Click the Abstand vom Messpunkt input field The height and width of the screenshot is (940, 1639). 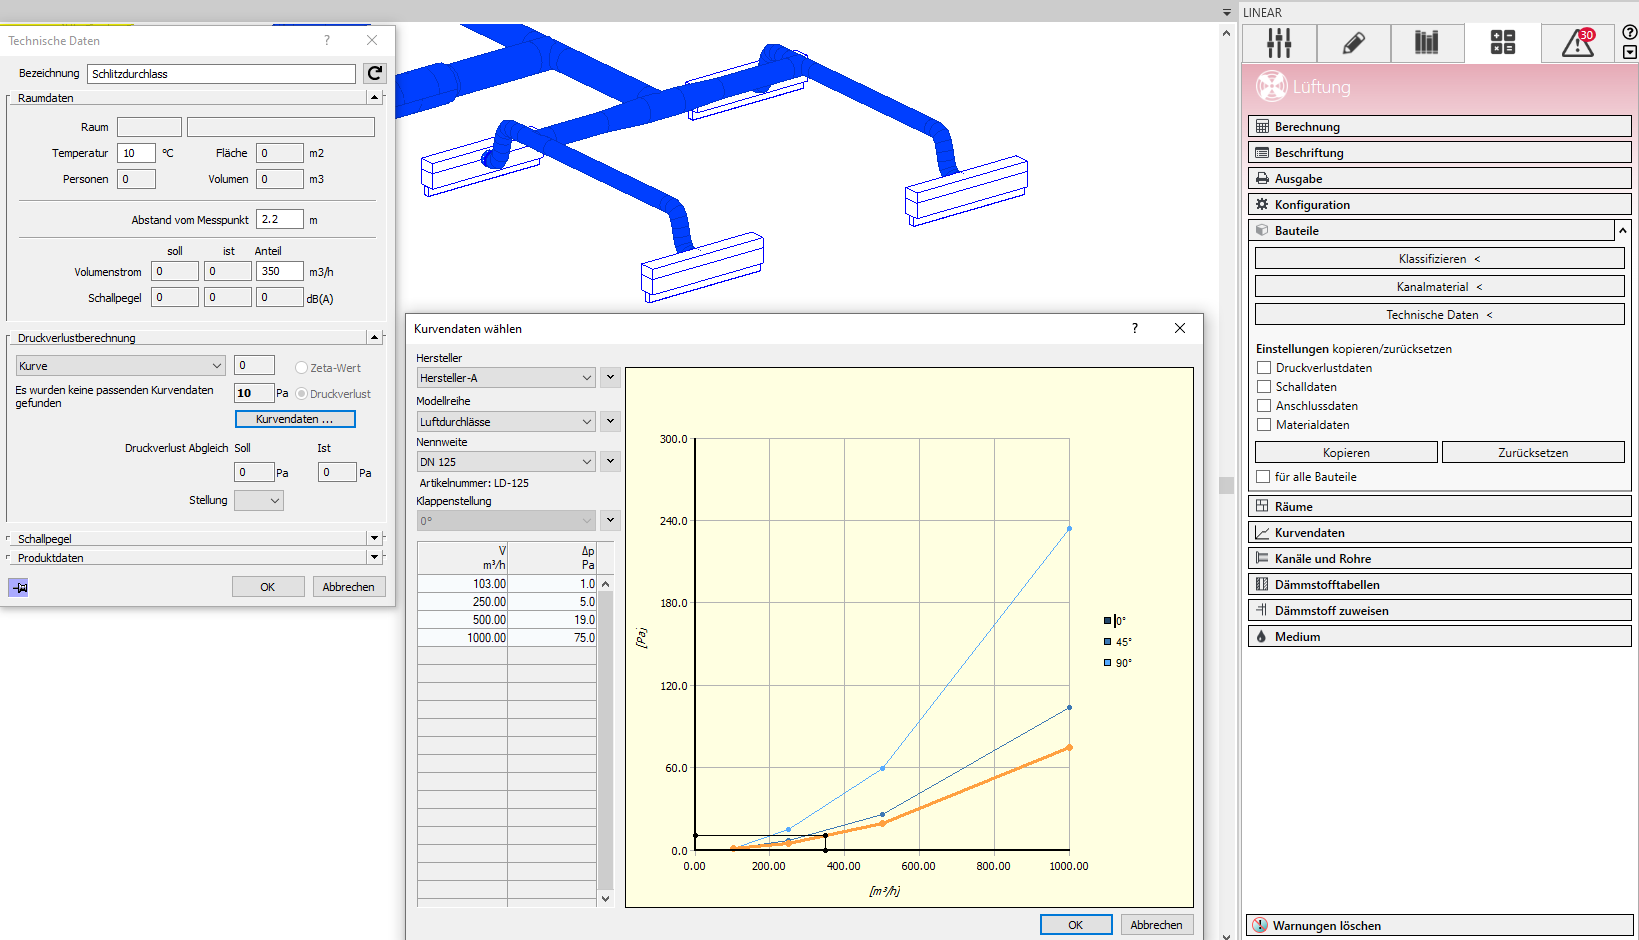(x=280, y=219)
